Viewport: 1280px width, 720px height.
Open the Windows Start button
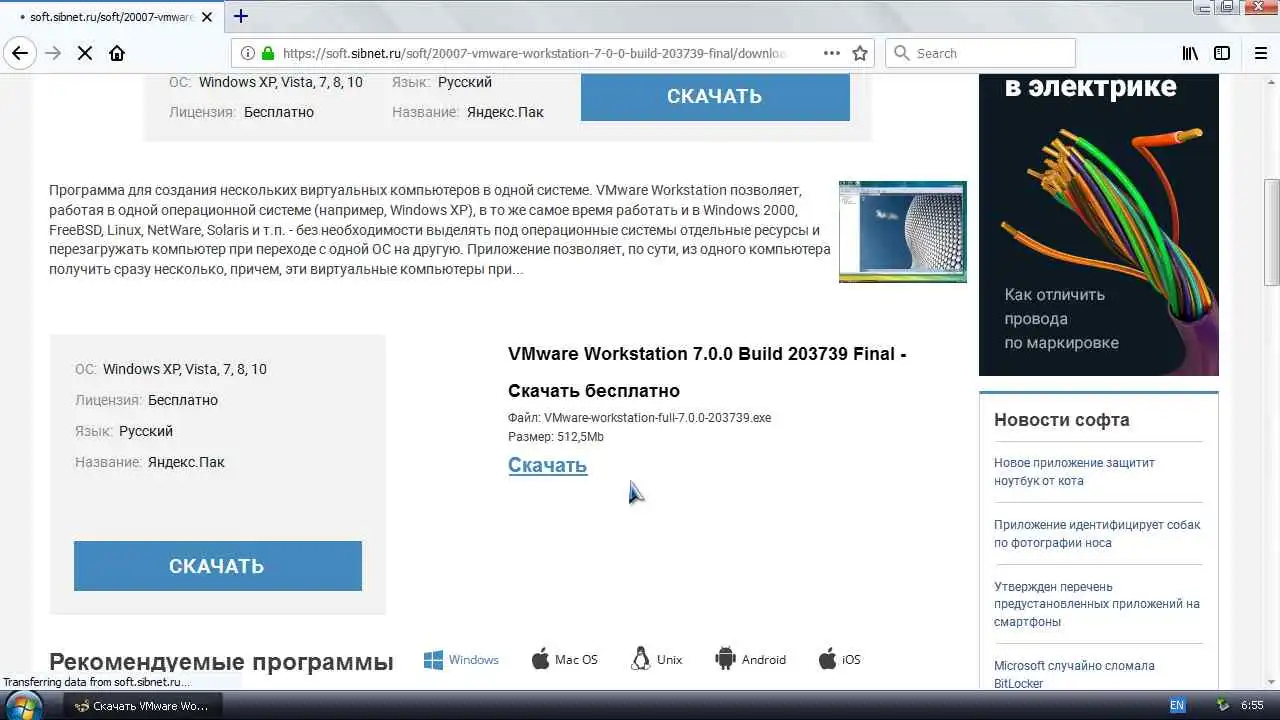[x=24, y=705]
